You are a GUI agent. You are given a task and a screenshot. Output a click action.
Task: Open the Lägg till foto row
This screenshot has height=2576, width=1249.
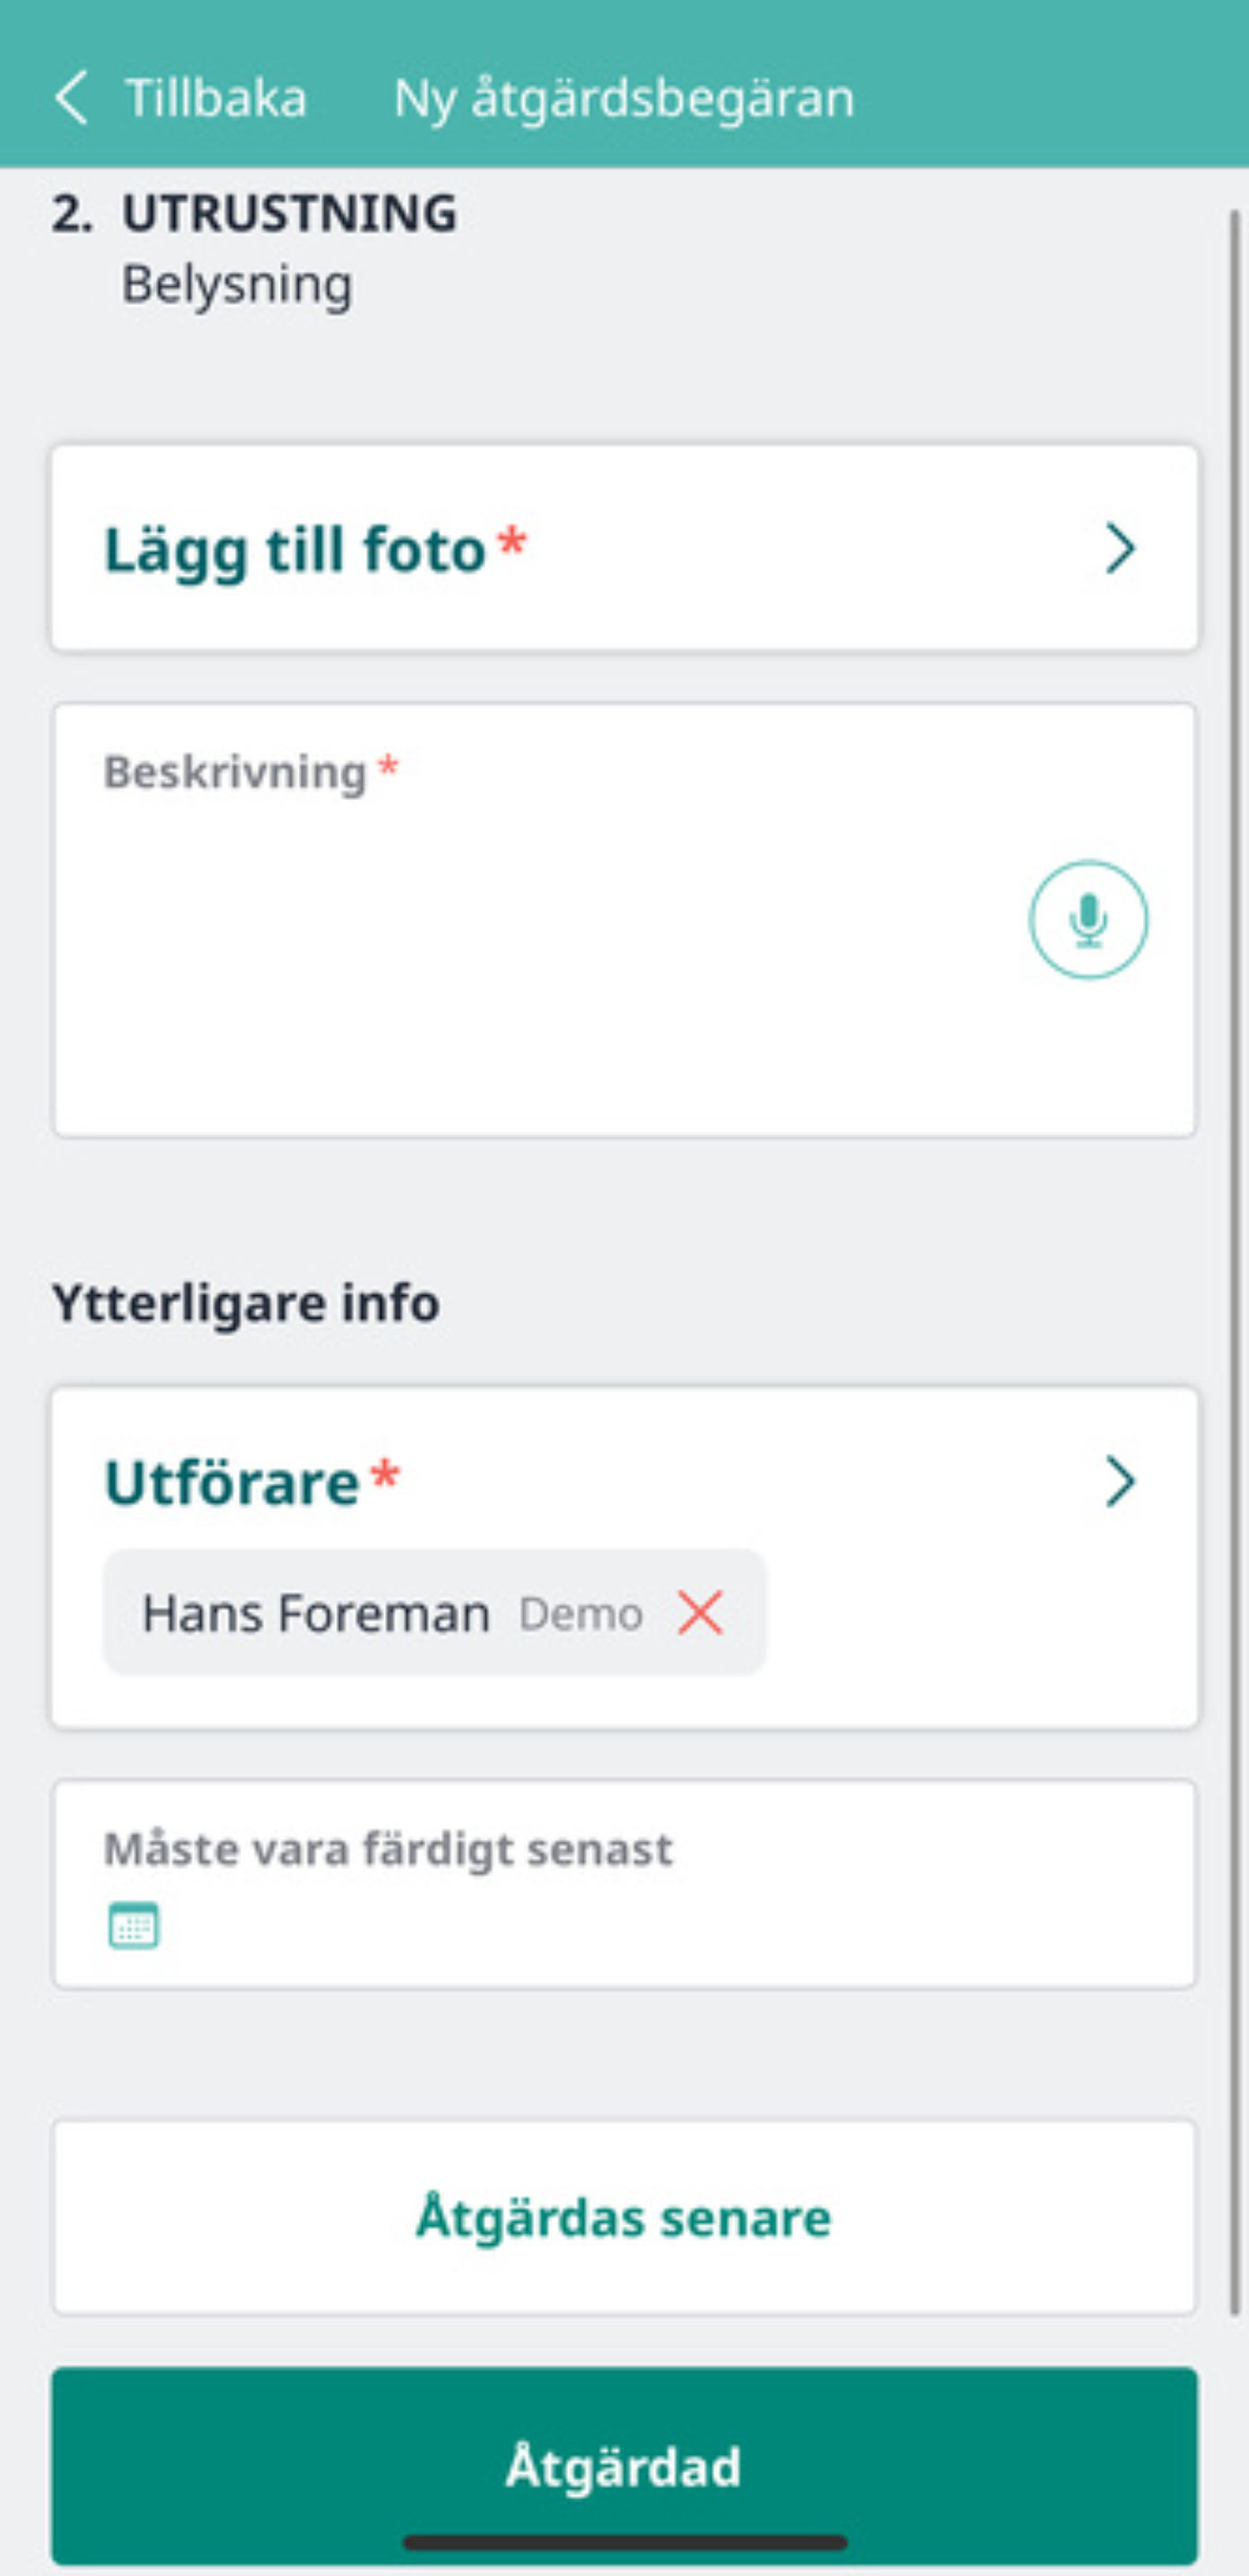point(624,548)
